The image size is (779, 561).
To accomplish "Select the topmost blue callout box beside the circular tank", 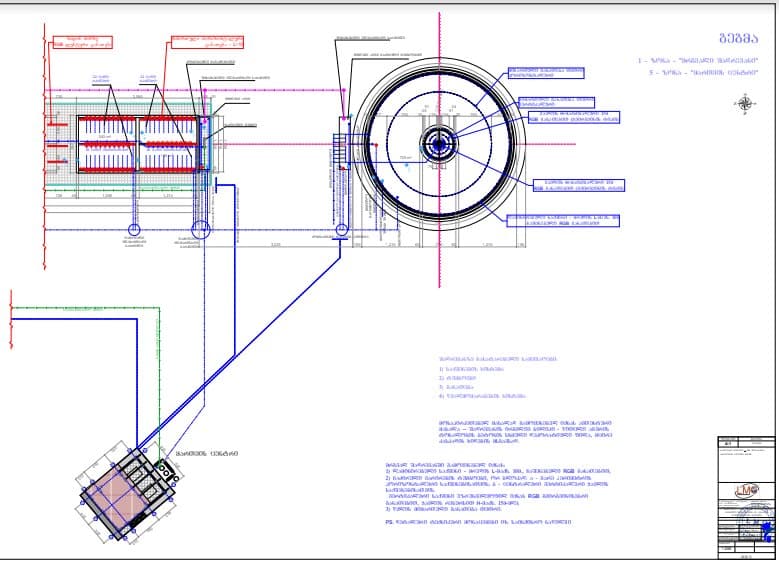I will click(548, 72).
